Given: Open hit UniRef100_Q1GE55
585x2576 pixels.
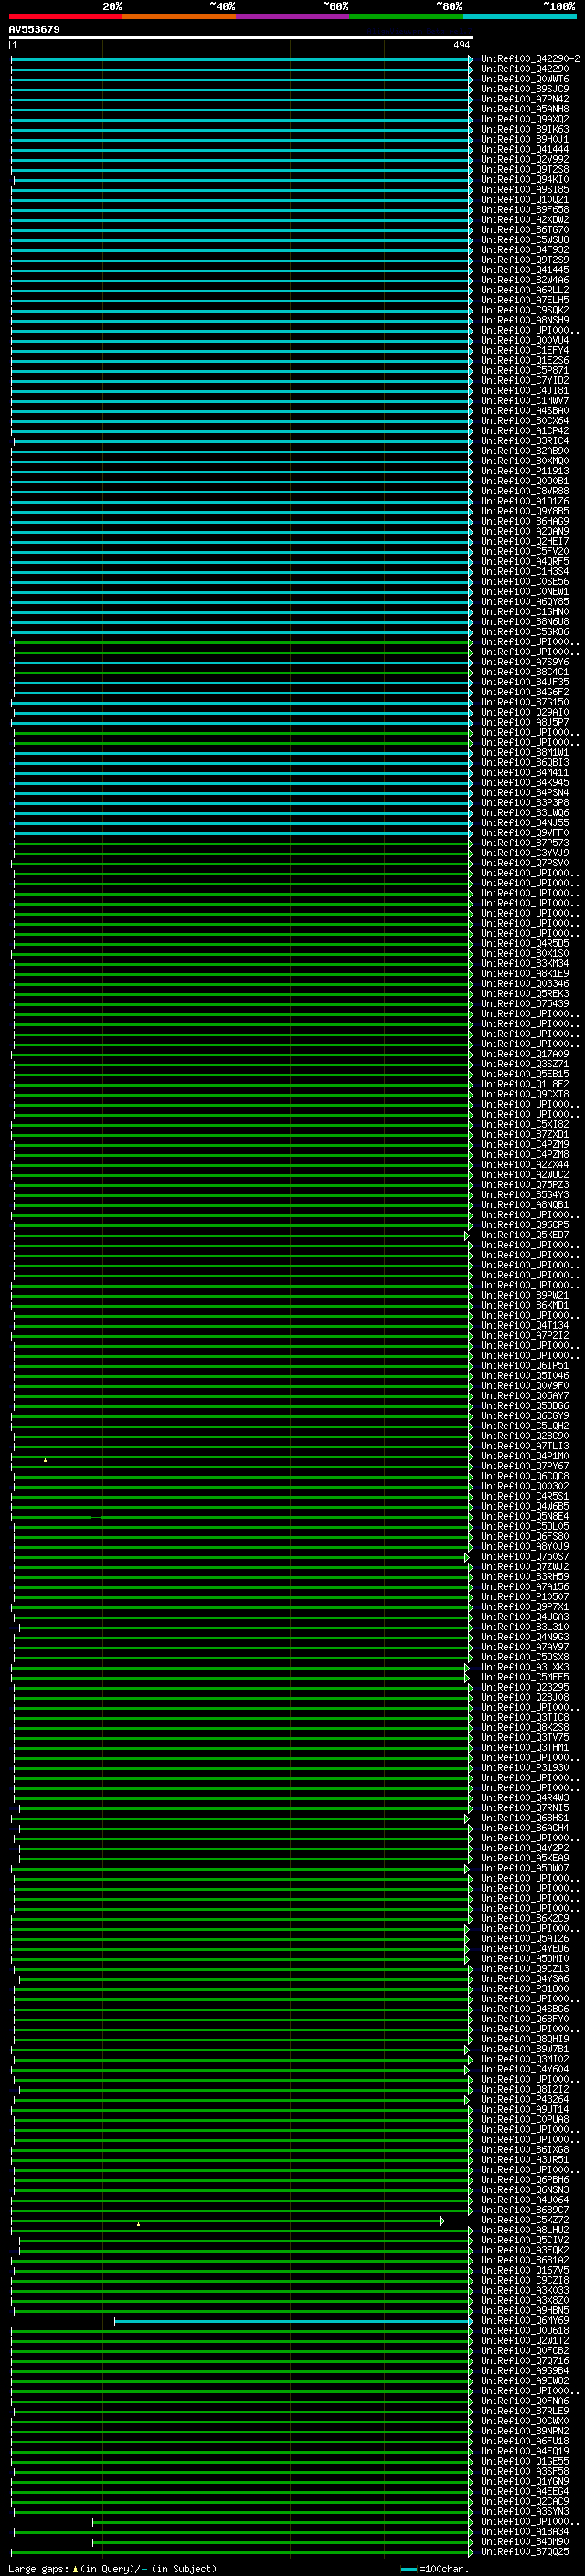Looking at the screenshot, I should 525,2461.
